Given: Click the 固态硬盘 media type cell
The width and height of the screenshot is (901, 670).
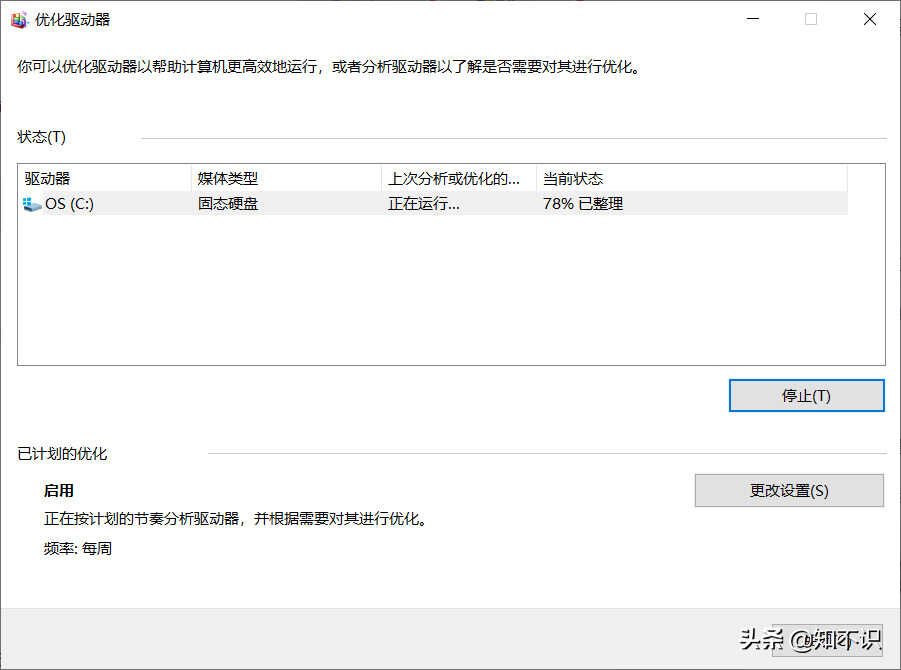Looking at the screenshot, I should (x=228, y=204).
